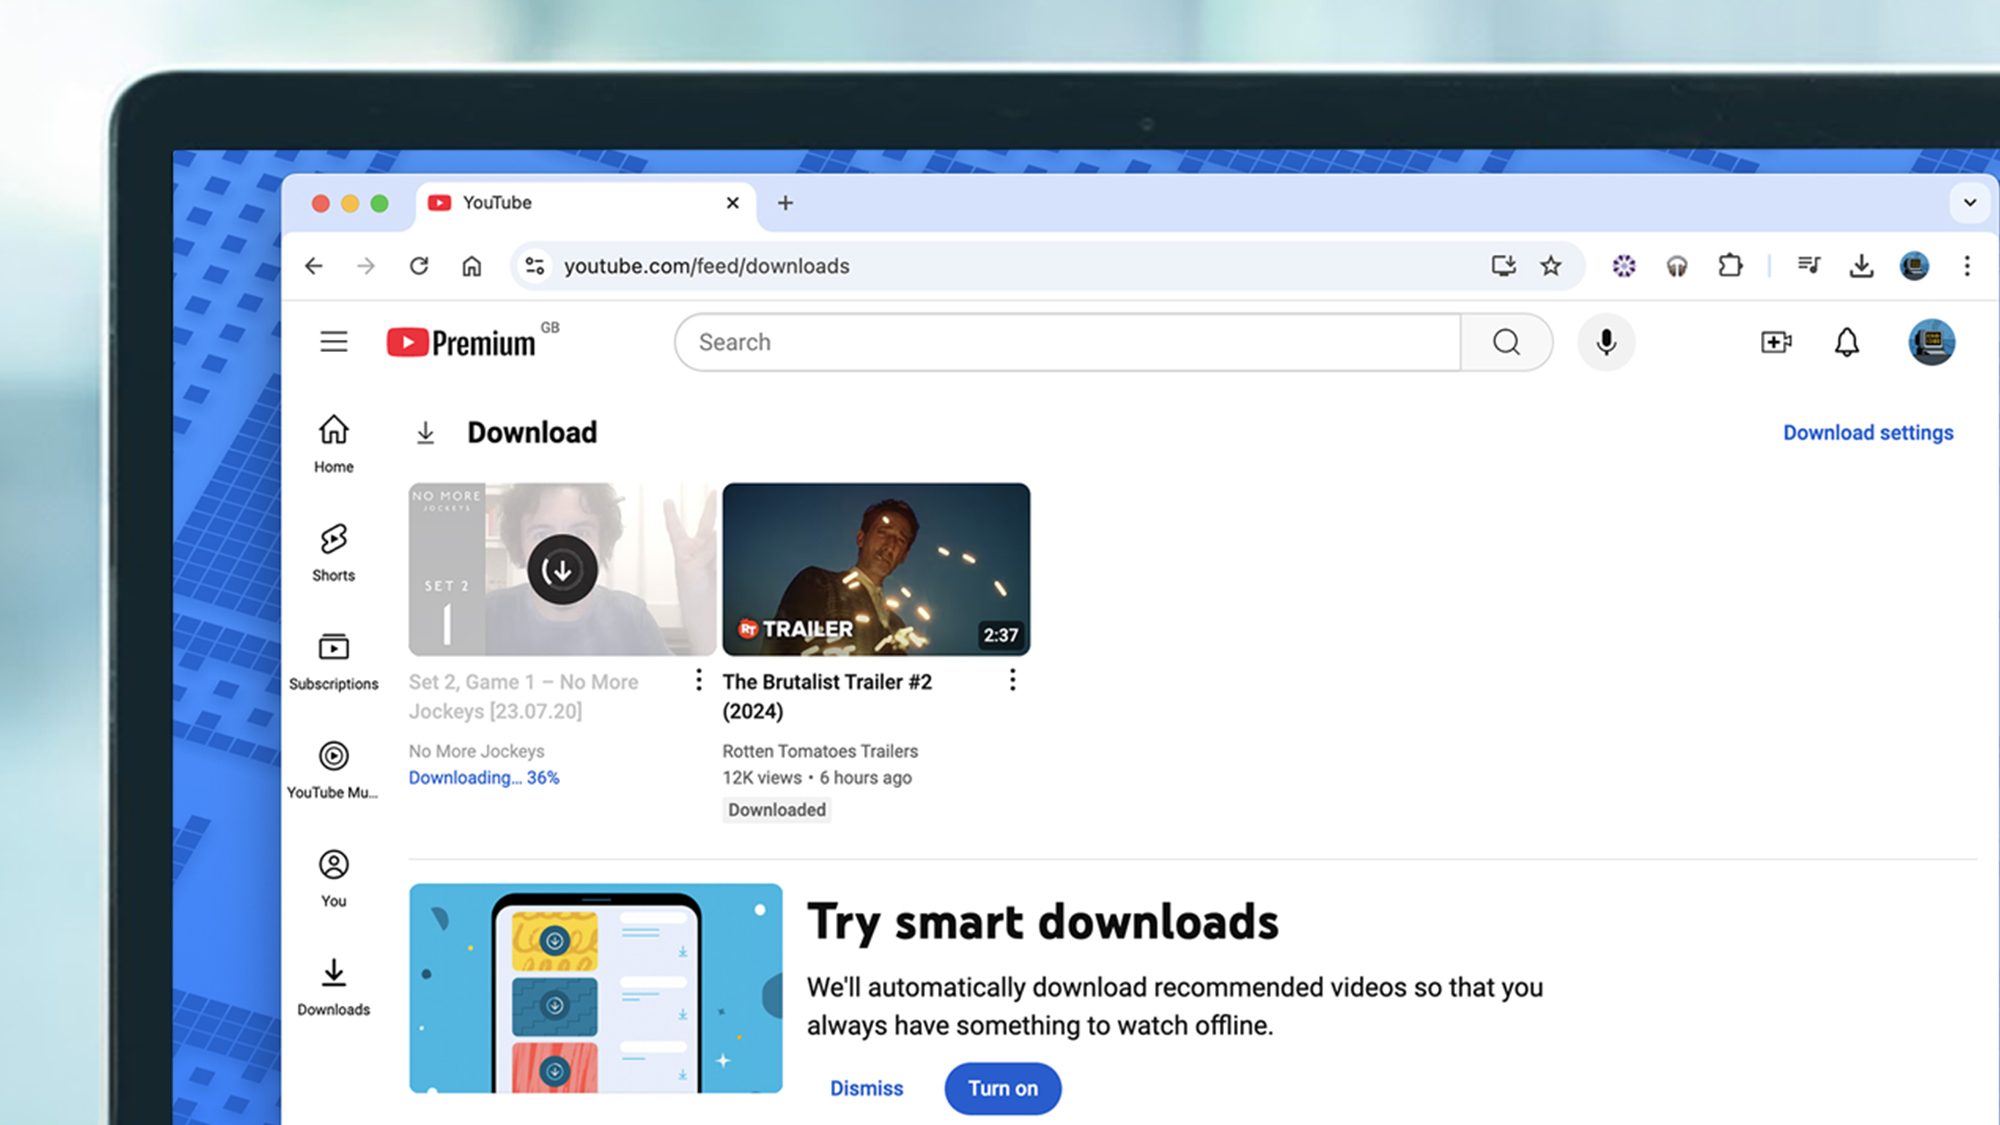Turn on smart downloads
Viewport: 2000px width, 1125px height.
(x=1002, y=1088)
